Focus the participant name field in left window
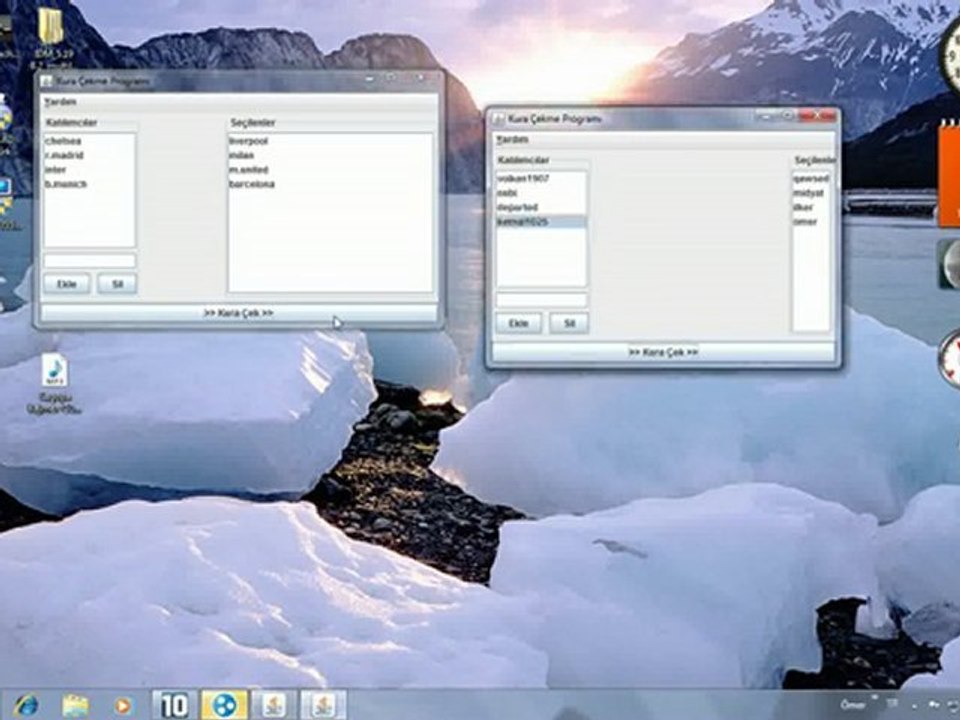The image size is (960, 720). point(89,261)
